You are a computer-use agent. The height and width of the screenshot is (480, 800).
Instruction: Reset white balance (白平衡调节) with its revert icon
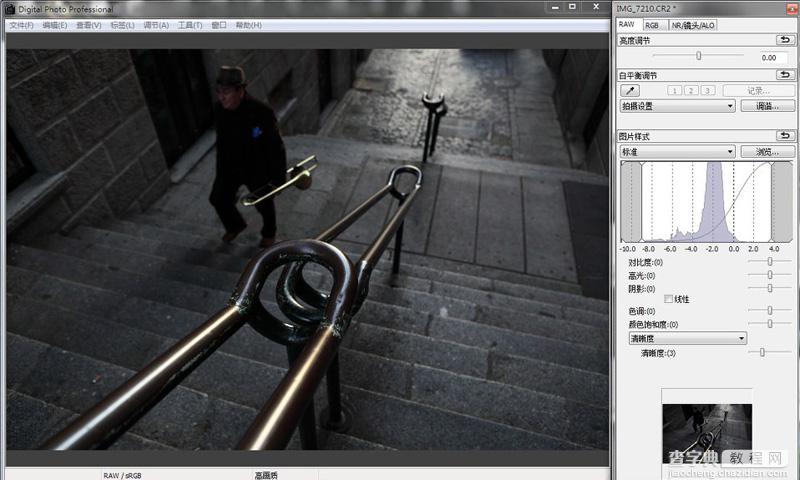[x=785, y=75]
